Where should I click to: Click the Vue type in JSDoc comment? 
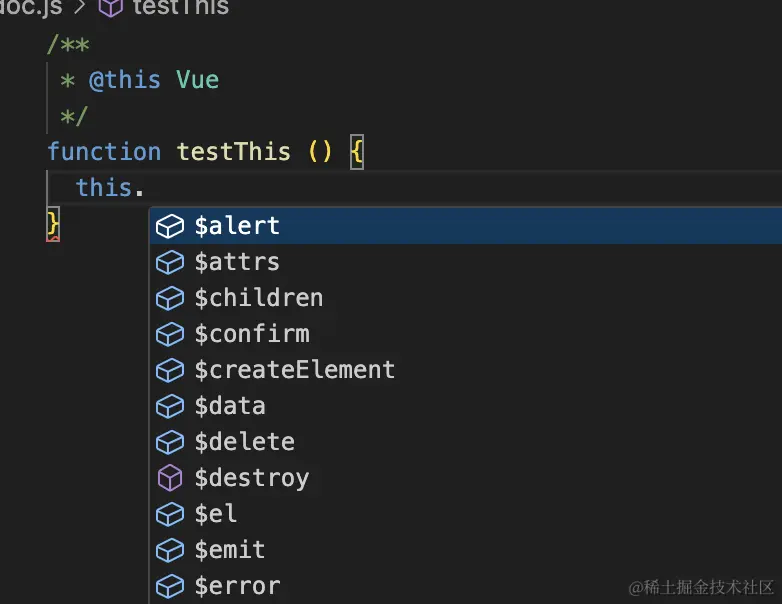197,80
